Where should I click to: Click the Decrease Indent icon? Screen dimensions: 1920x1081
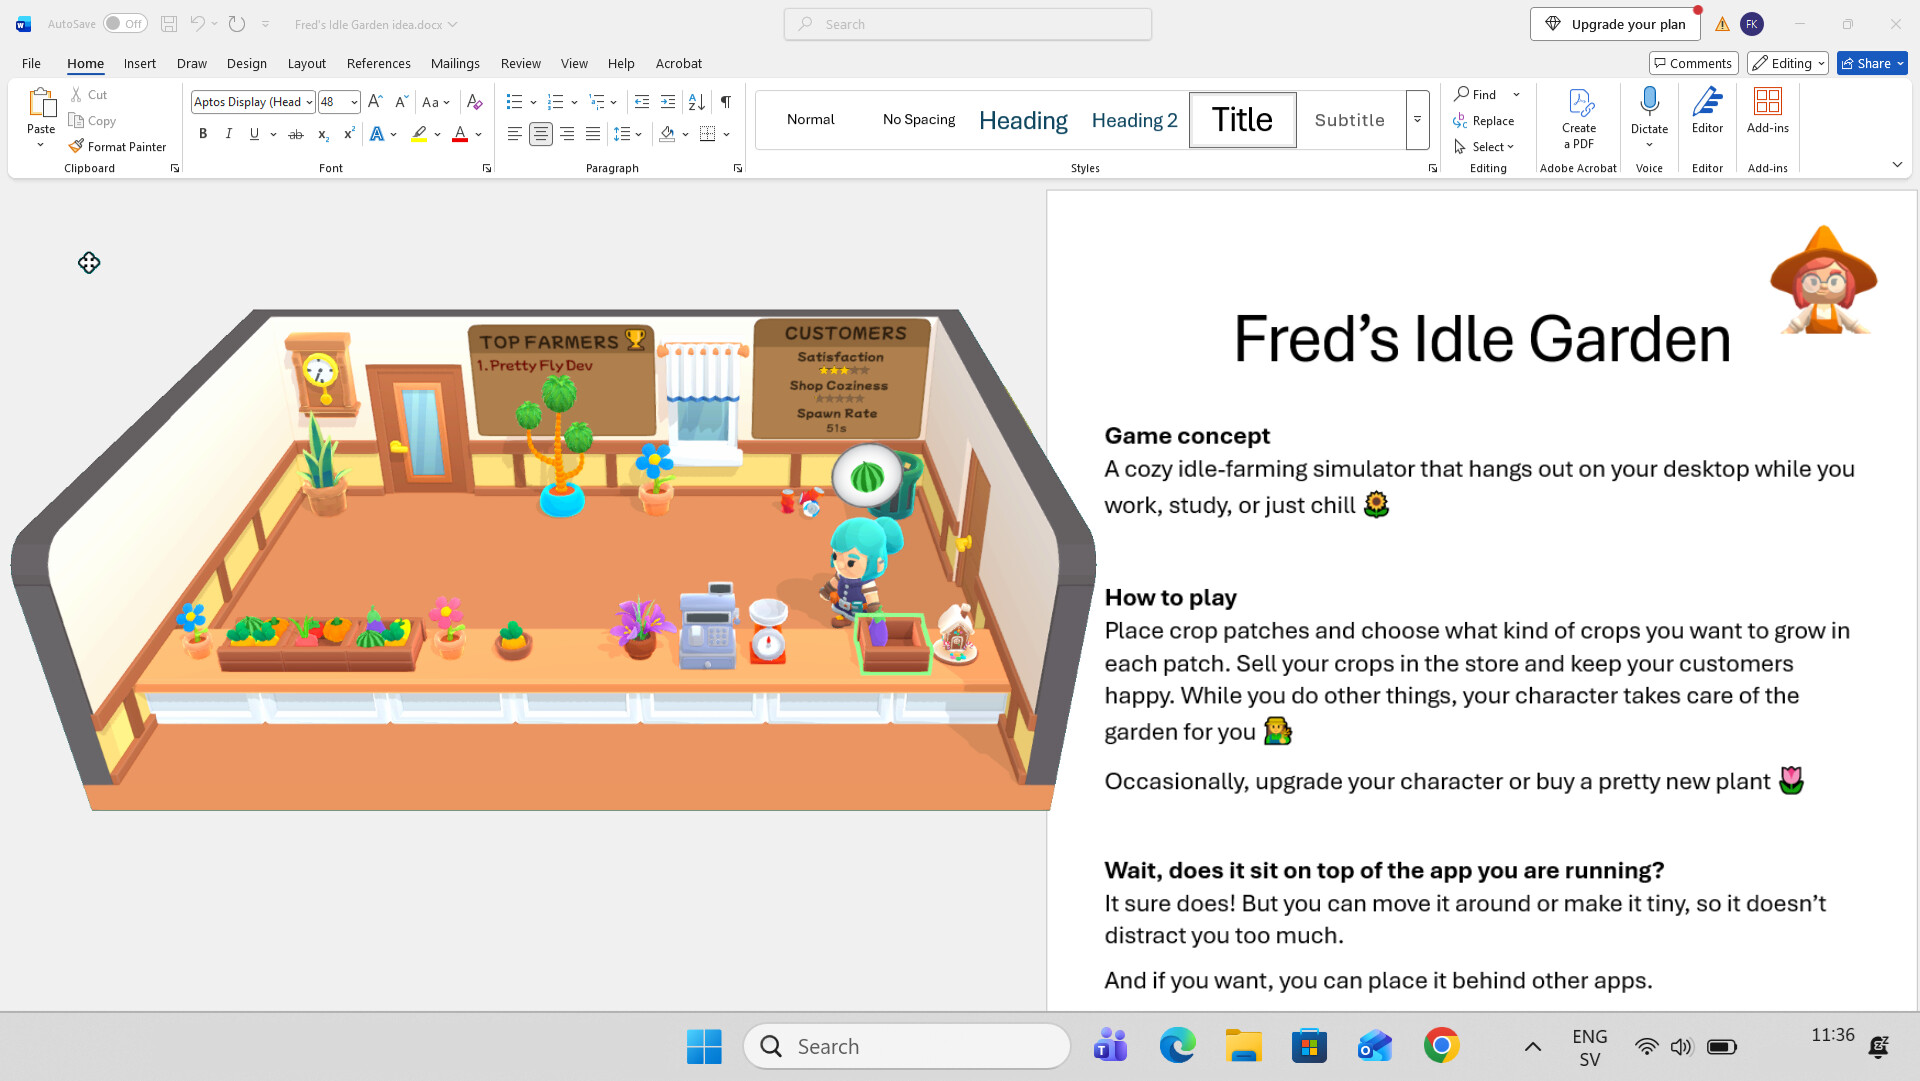pos(642,102)
